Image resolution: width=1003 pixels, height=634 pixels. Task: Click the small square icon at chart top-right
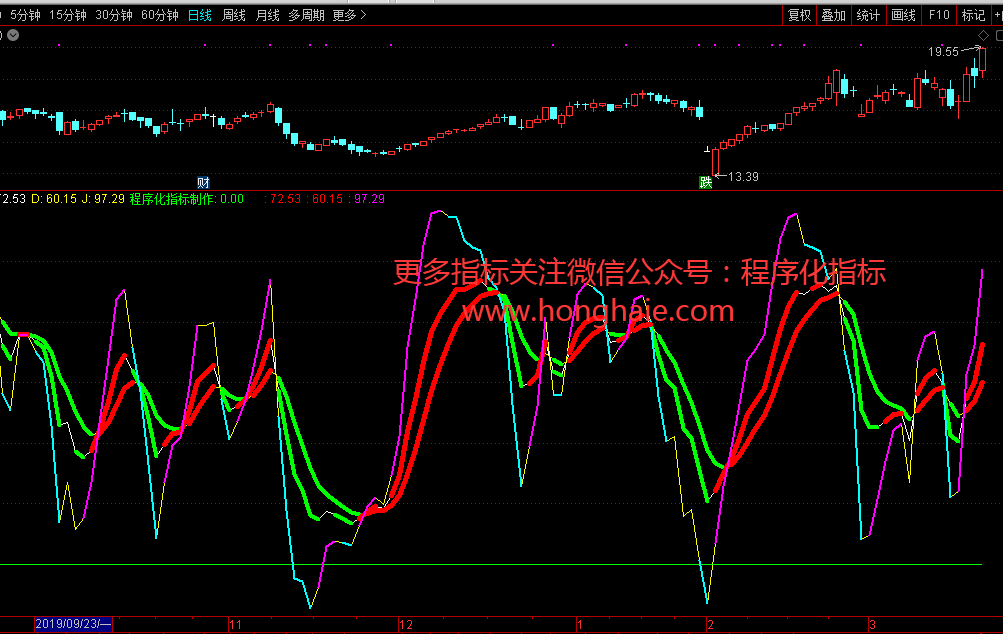coord(997,36)
